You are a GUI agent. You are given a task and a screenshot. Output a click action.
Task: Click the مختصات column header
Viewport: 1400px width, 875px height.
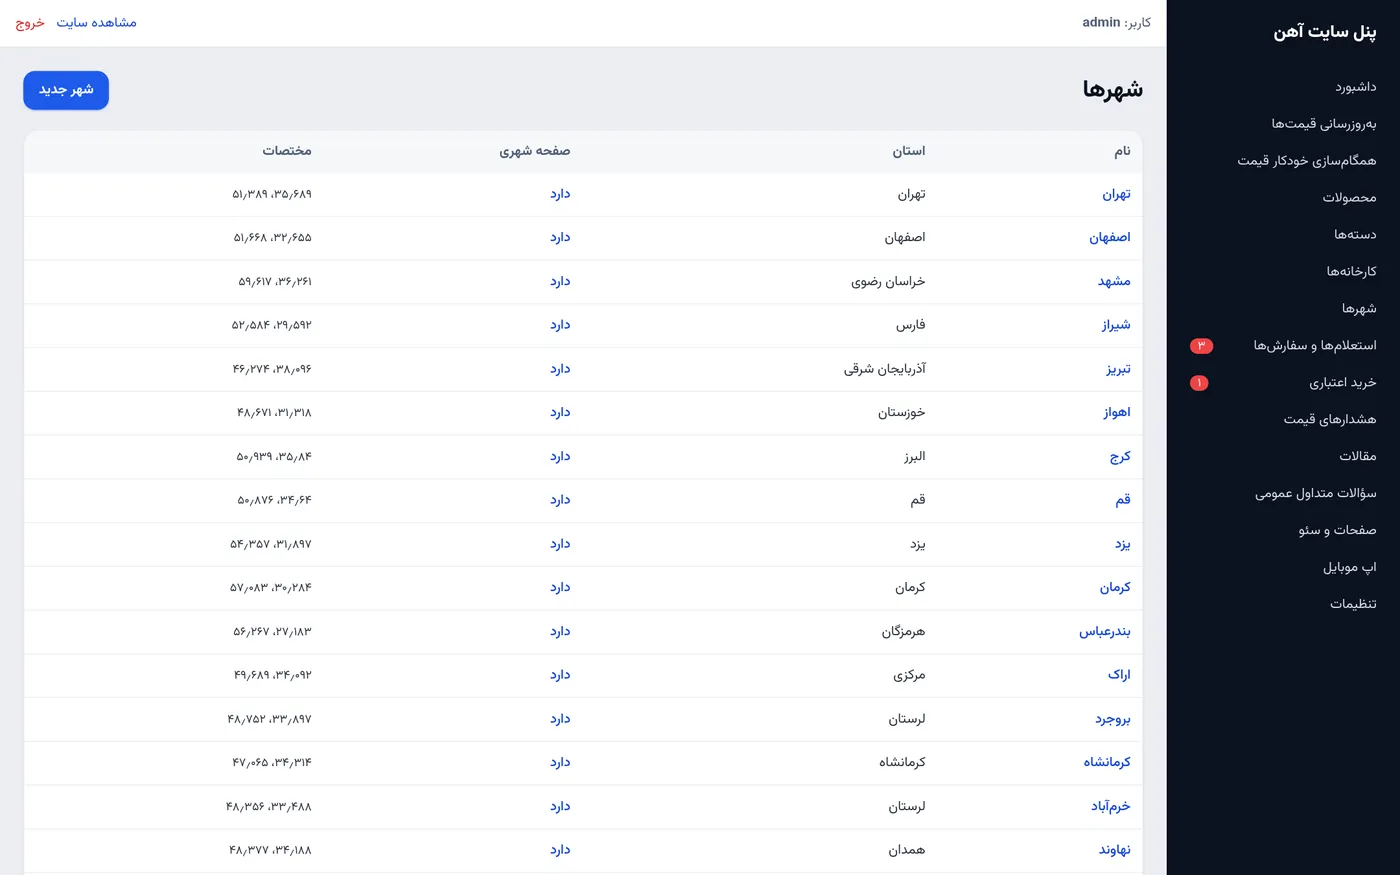tap(287, 151)
